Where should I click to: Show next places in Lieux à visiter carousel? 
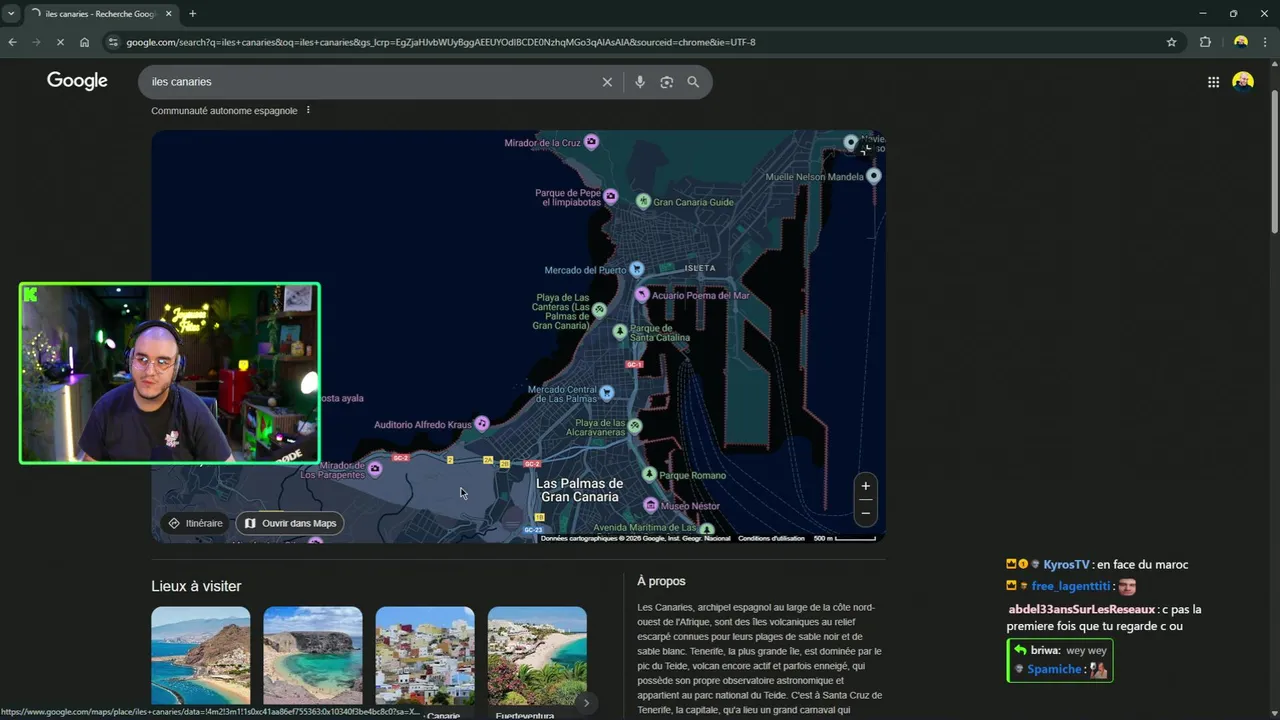pyautogui.click(x=586, y=703)
